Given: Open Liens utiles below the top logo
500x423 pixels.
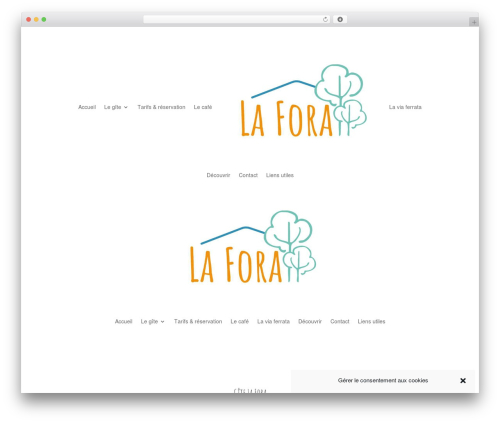Looking at the screenshot, I should tap(280, 175).
